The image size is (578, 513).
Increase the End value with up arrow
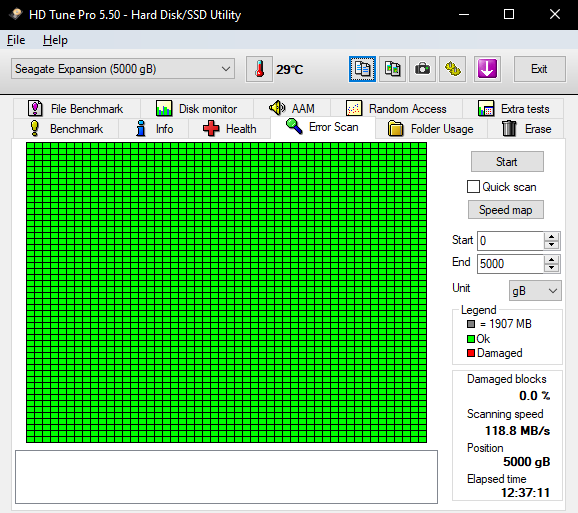coord(551,260)
